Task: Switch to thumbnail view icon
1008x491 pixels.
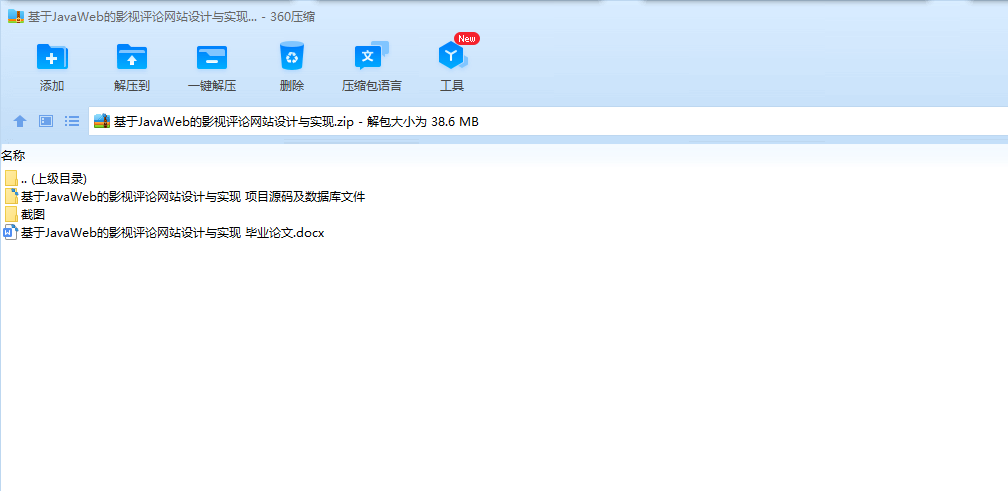Action: (x=46, y=121)
